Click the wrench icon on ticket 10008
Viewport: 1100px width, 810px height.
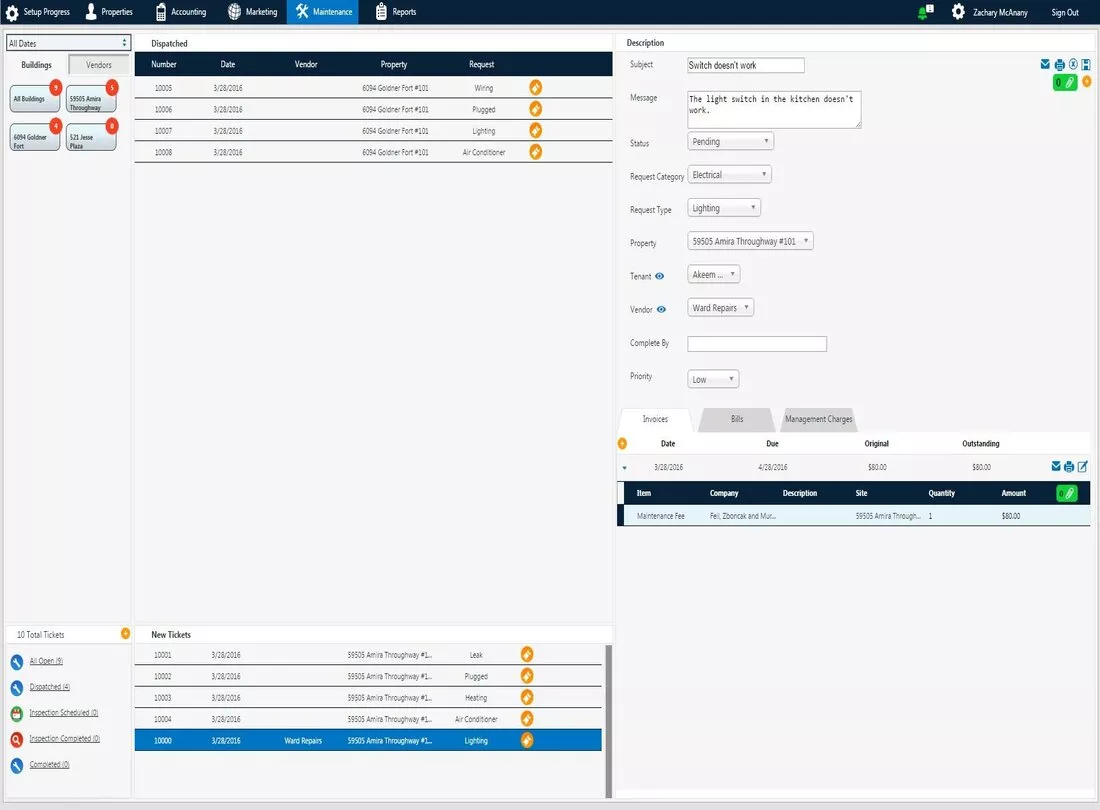[x=535, y=151]
